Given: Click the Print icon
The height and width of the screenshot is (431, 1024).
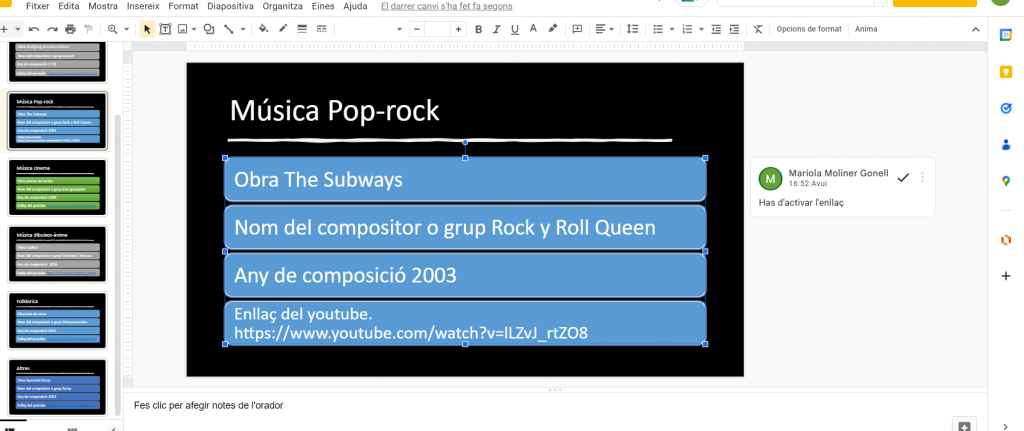Looking at the screenshot, I should pyautogui.click(x=69, y=29).
